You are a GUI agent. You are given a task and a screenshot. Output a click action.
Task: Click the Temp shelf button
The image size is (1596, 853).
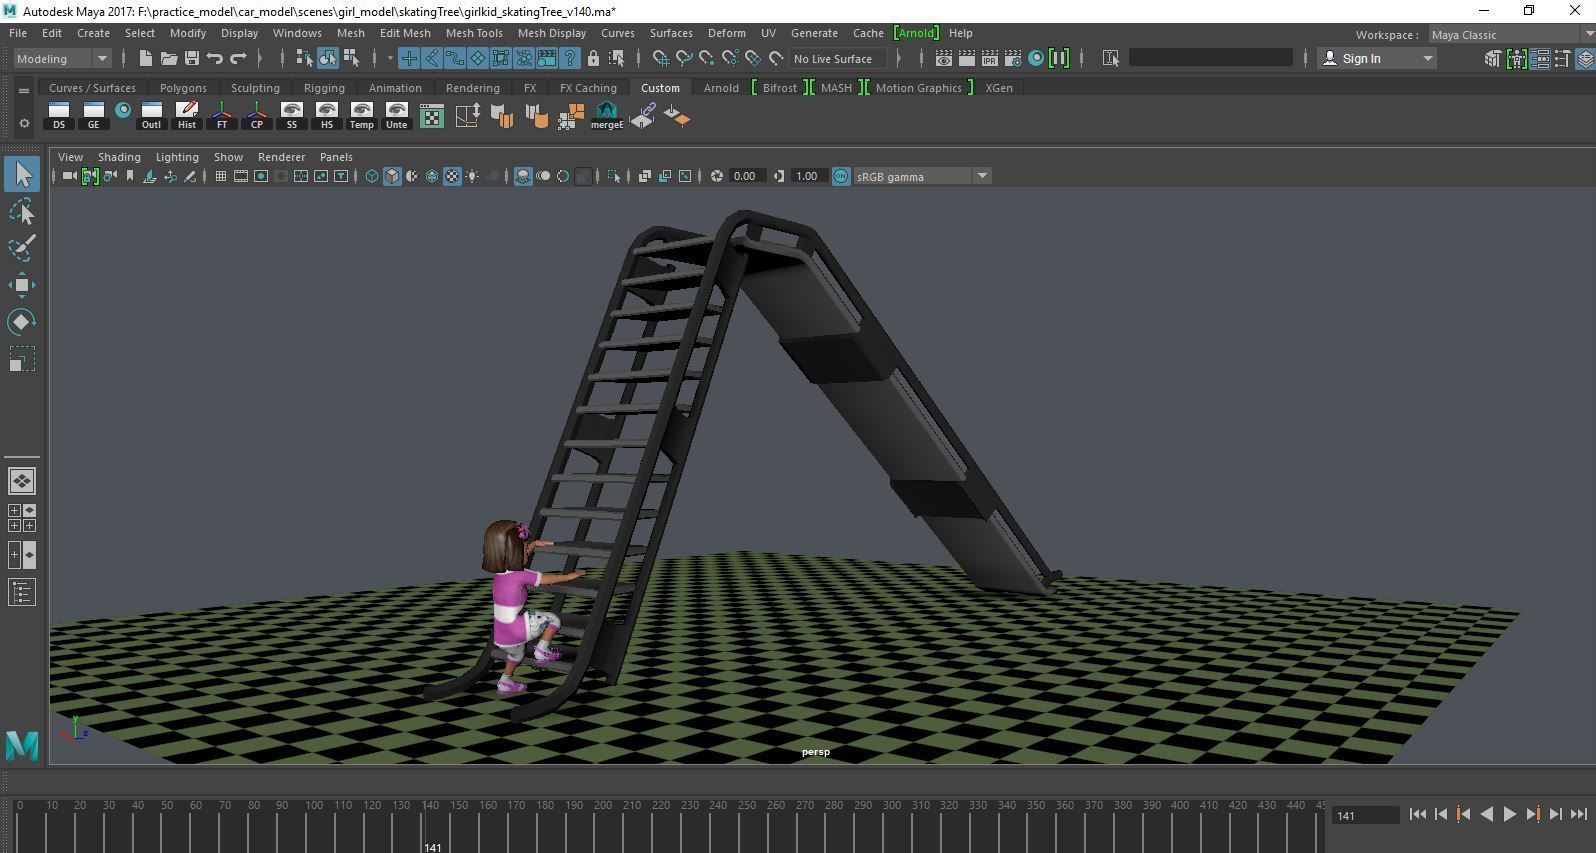(x=362, y=116)
